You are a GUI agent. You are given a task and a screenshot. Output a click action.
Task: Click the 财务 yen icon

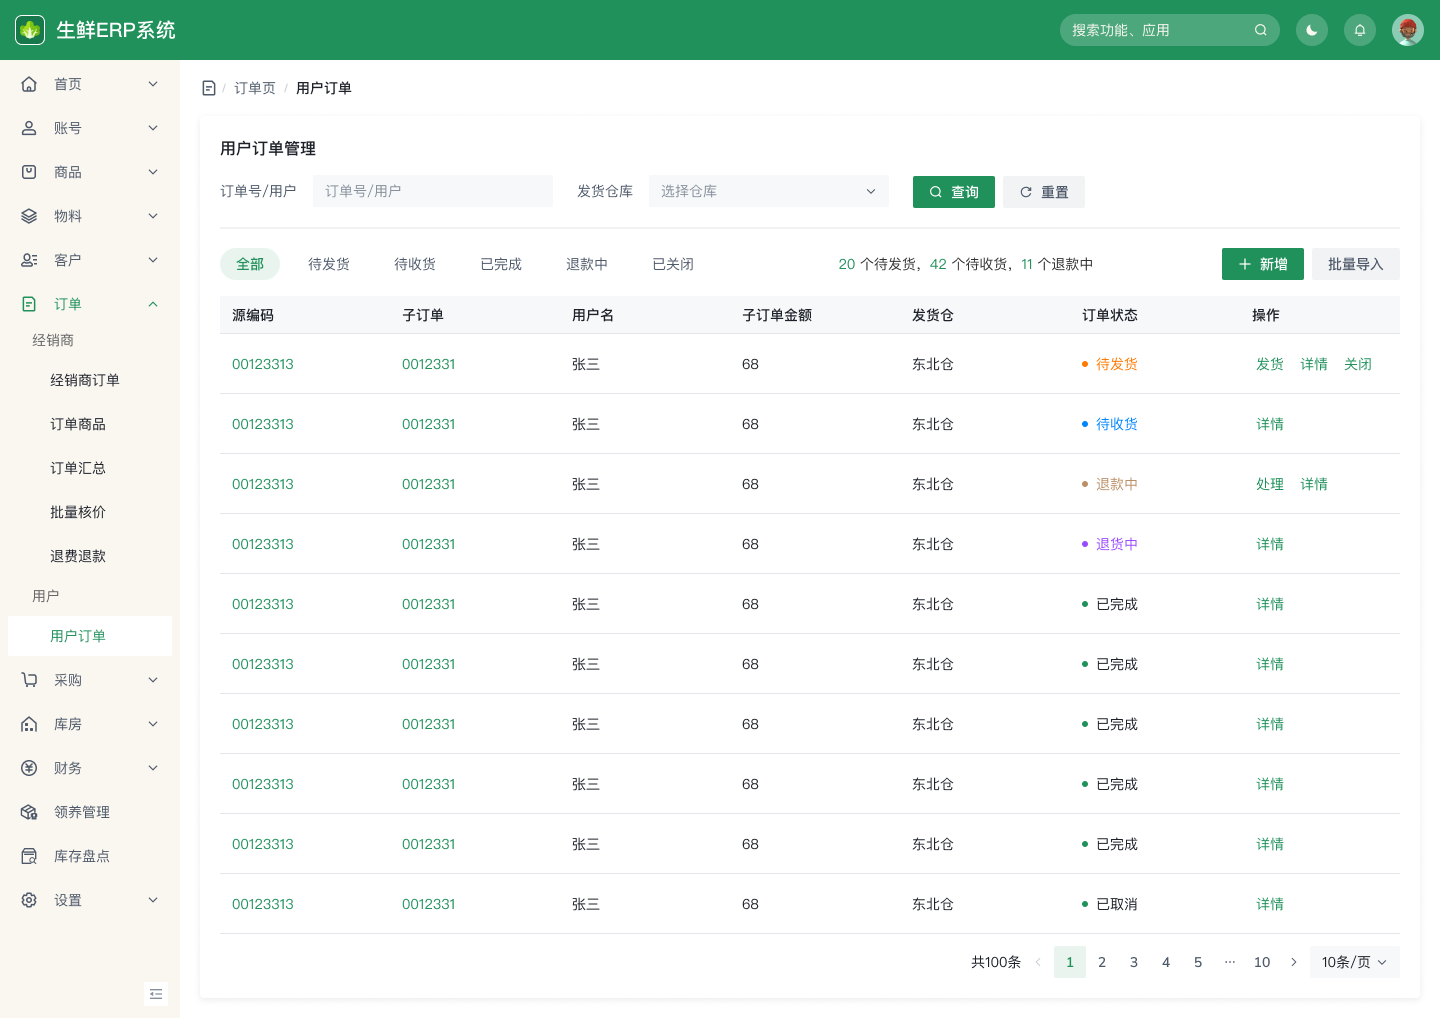point(29,768)
